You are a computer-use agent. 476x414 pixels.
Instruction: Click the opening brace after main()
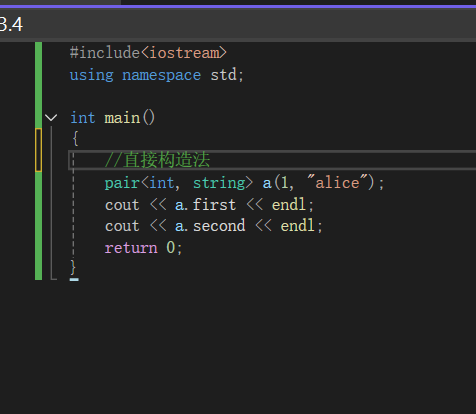pos(75,138)
